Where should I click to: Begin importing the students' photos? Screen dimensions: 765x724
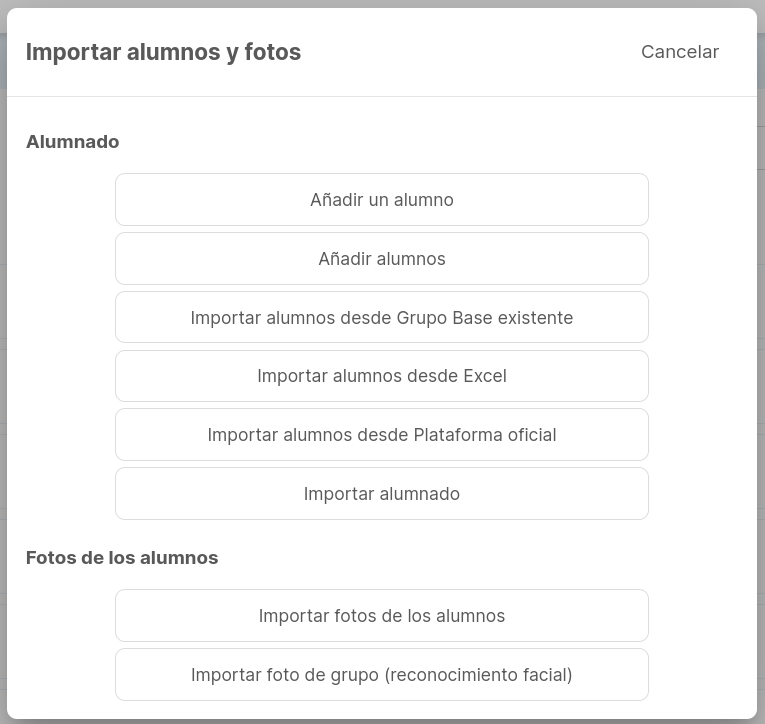click(x=382, y=616)
